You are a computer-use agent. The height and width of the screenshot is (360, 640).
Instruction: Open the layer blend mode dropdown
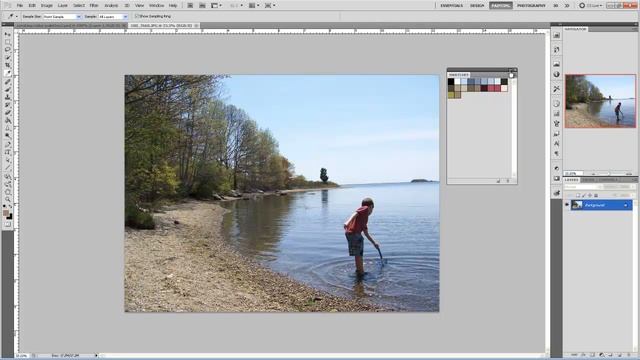click(582, 187)
